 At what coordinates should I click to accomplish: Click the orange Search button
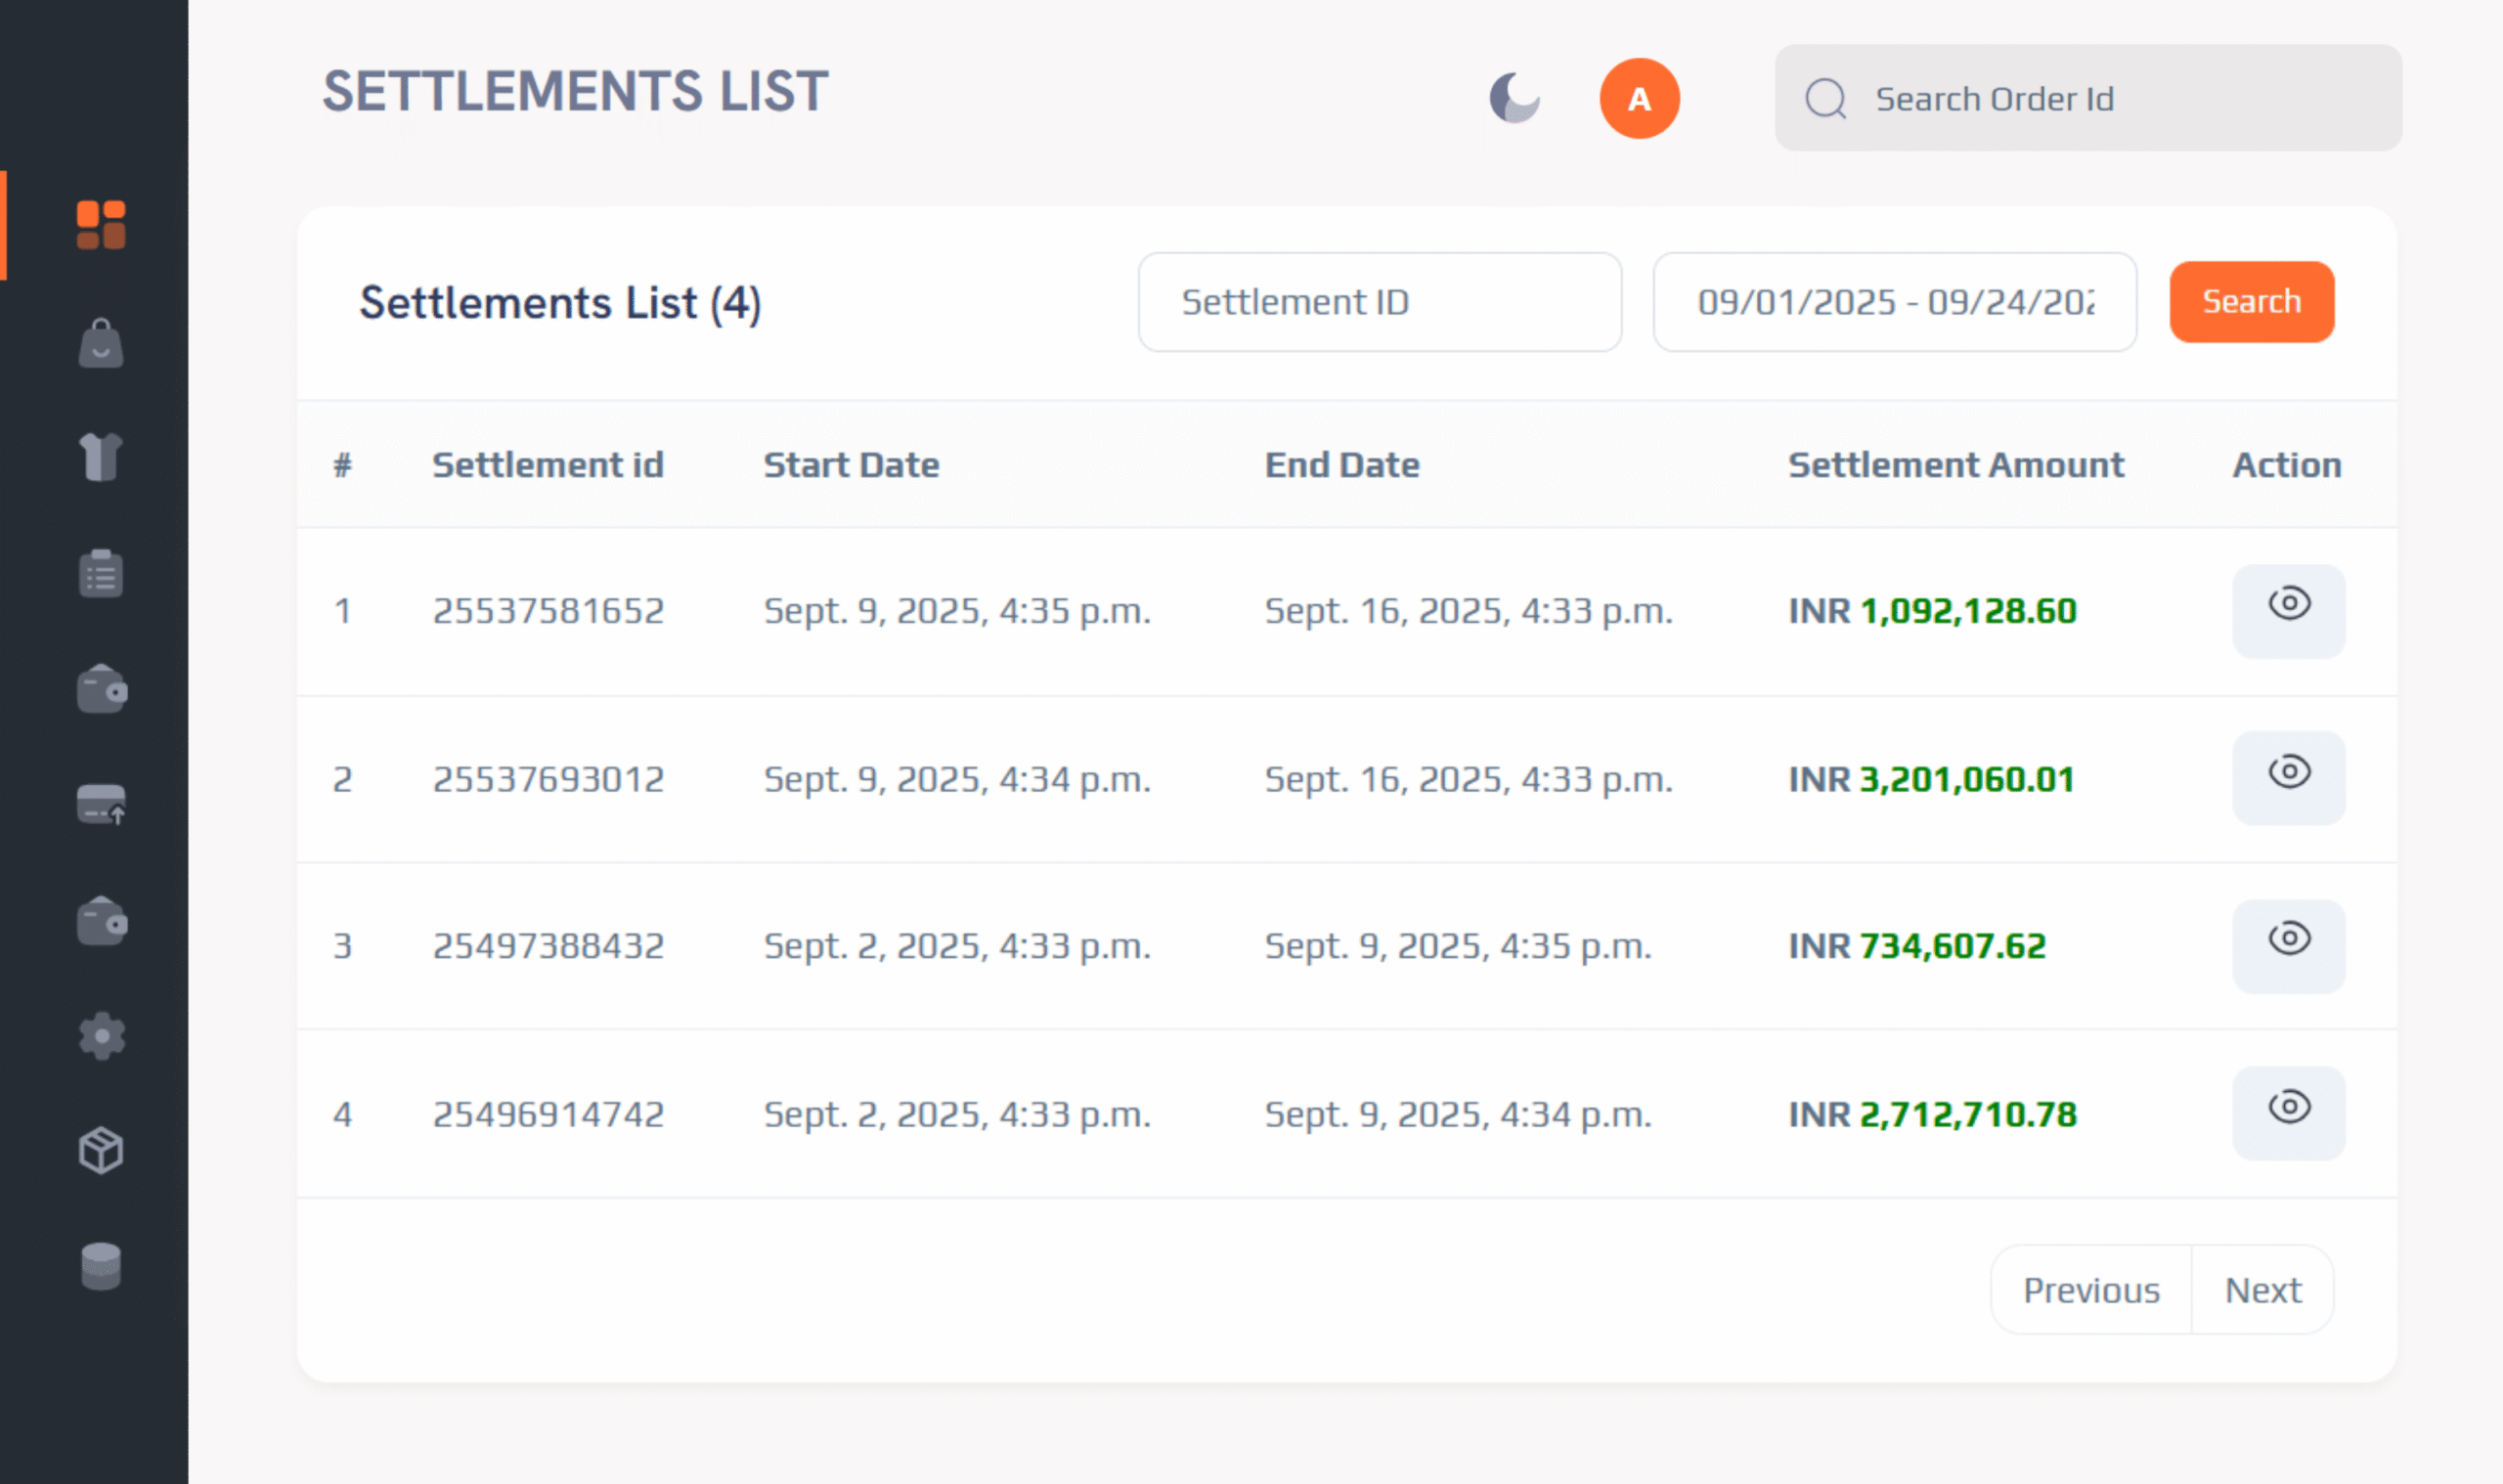pos(2251,302)
